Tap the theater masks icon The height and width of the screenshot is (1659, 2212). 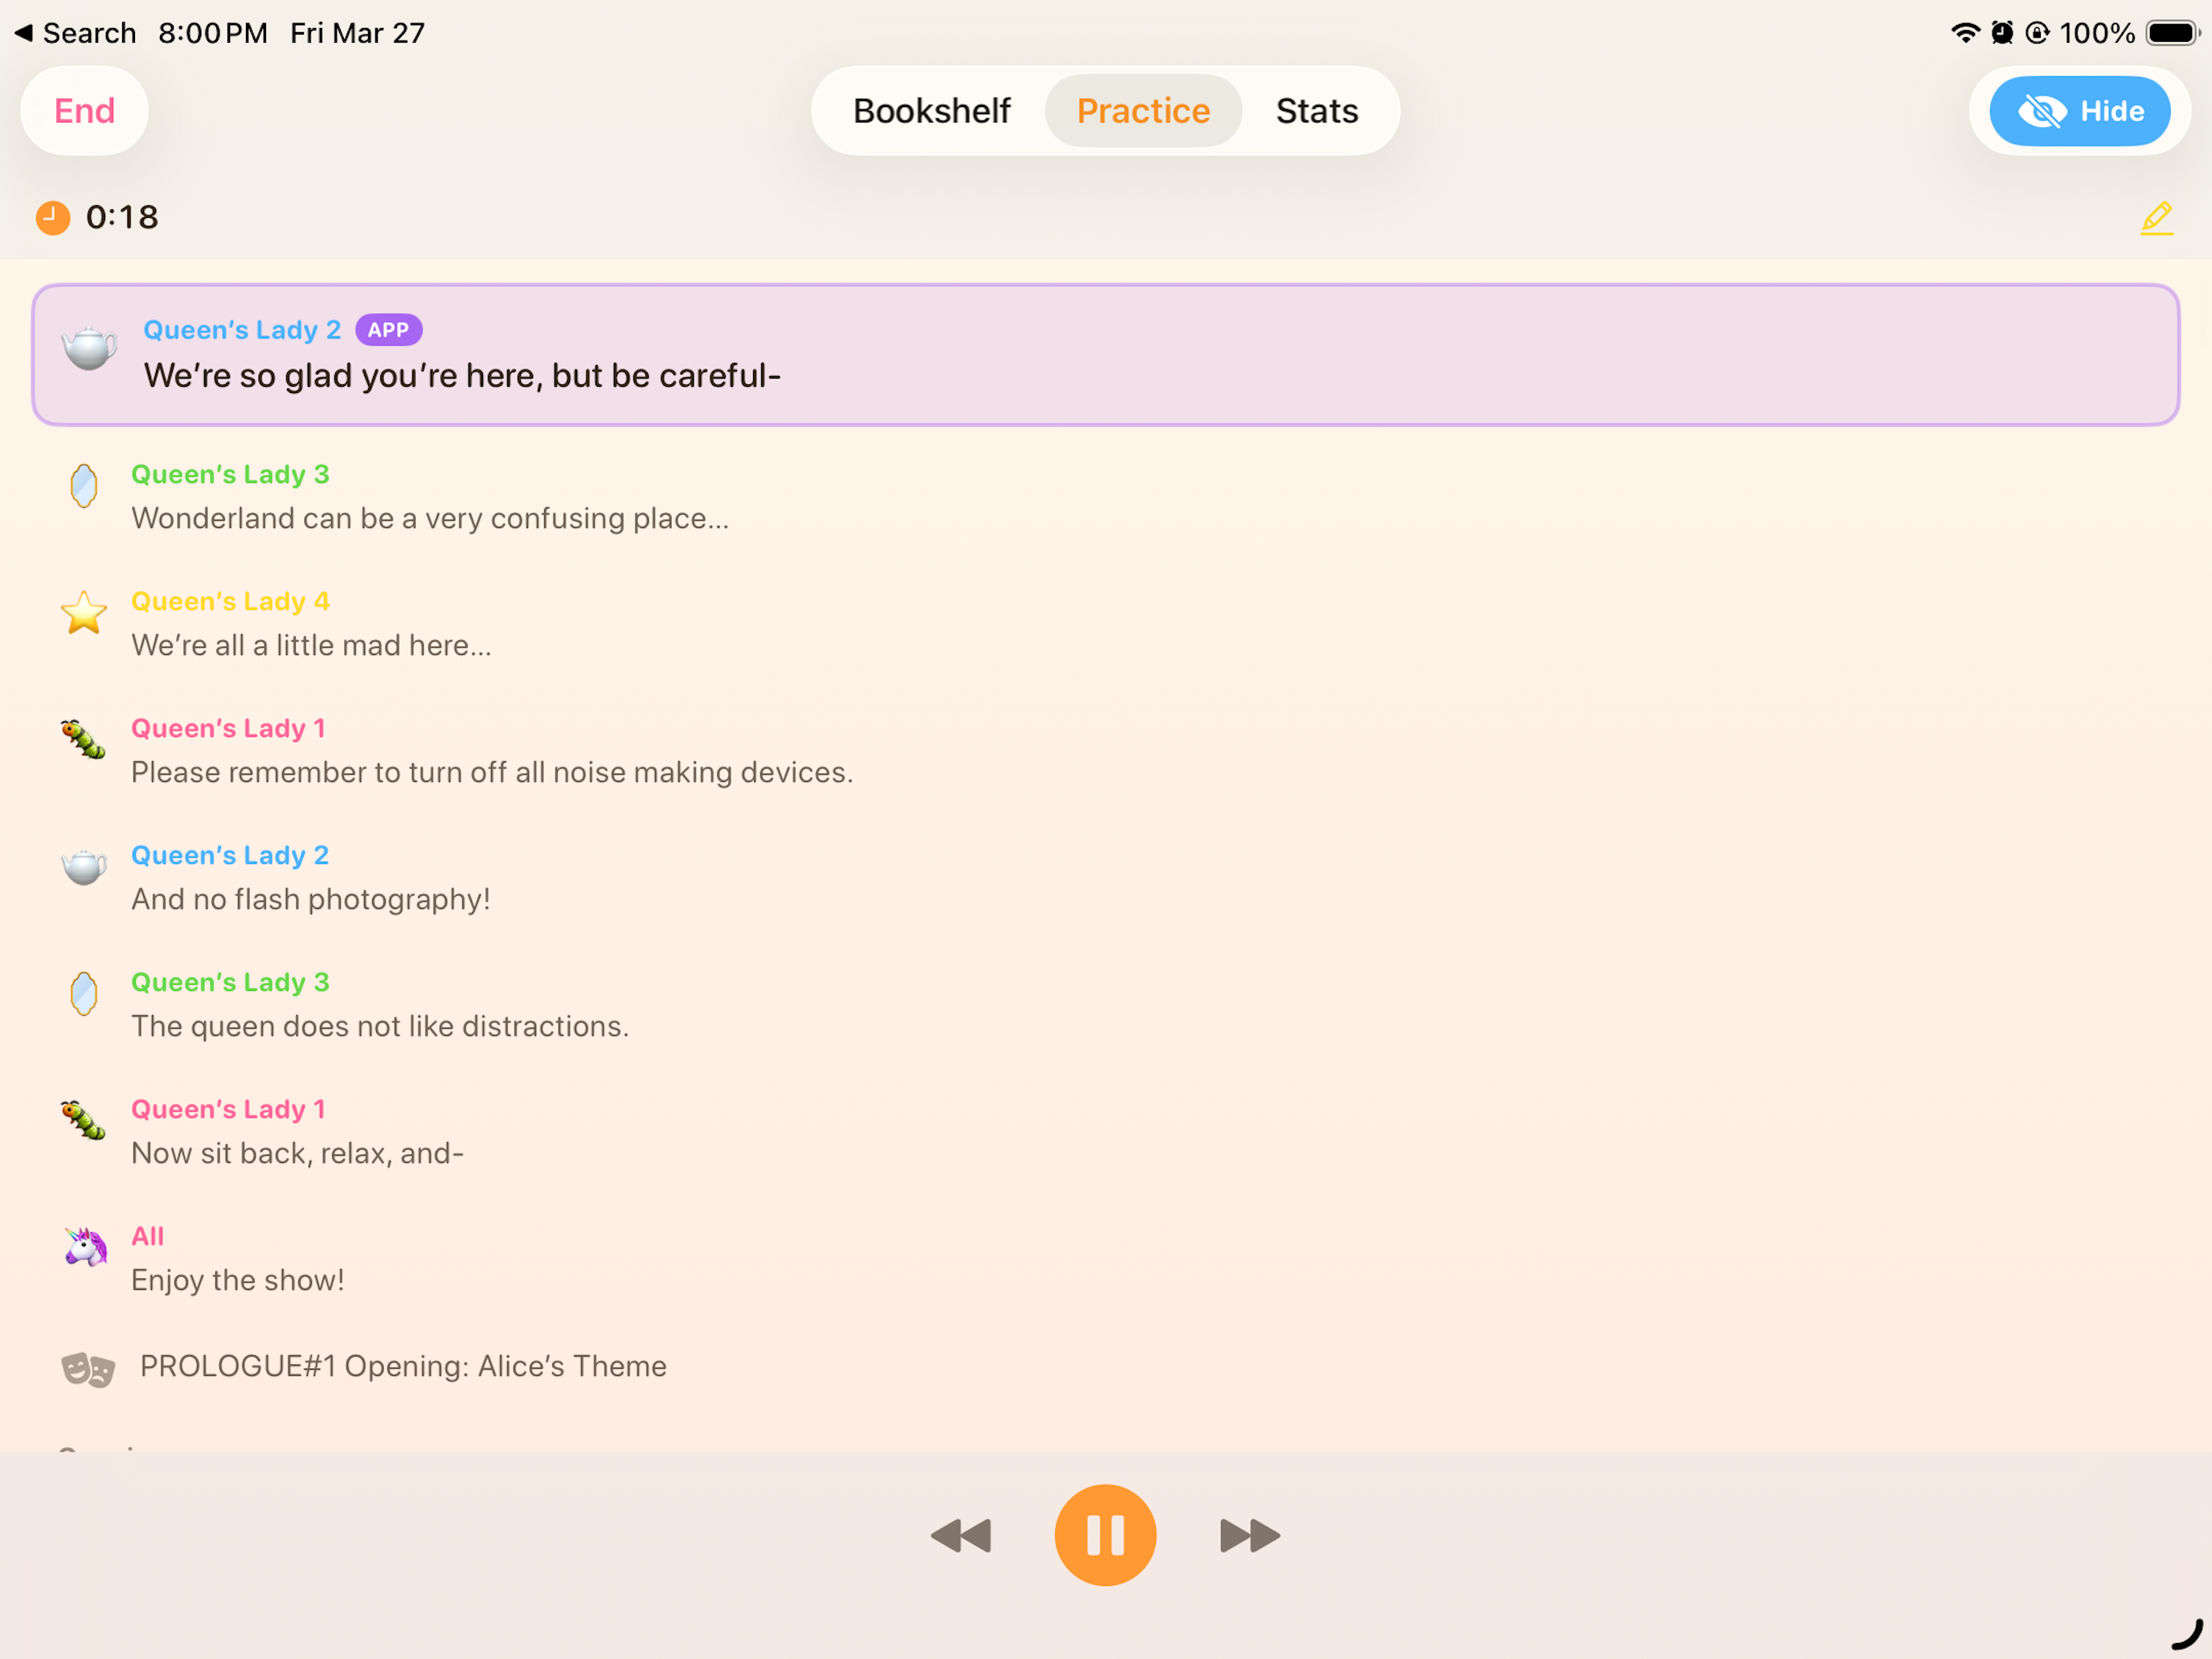point(88,1369)
